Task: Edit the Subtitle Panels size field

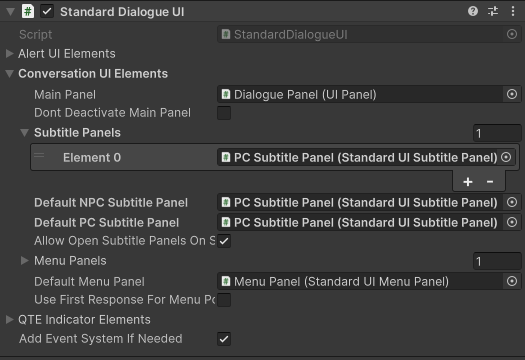Action: point(497,133)
